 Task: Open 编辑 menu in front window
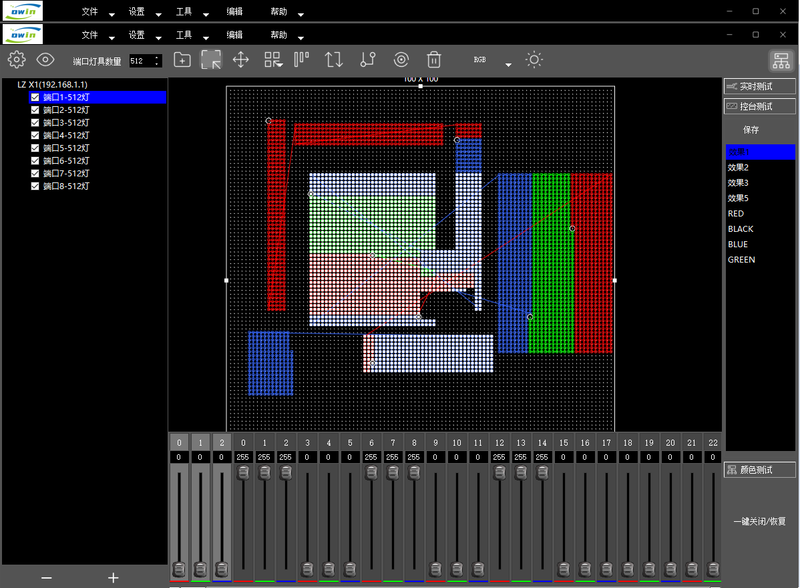pos(235,35)
